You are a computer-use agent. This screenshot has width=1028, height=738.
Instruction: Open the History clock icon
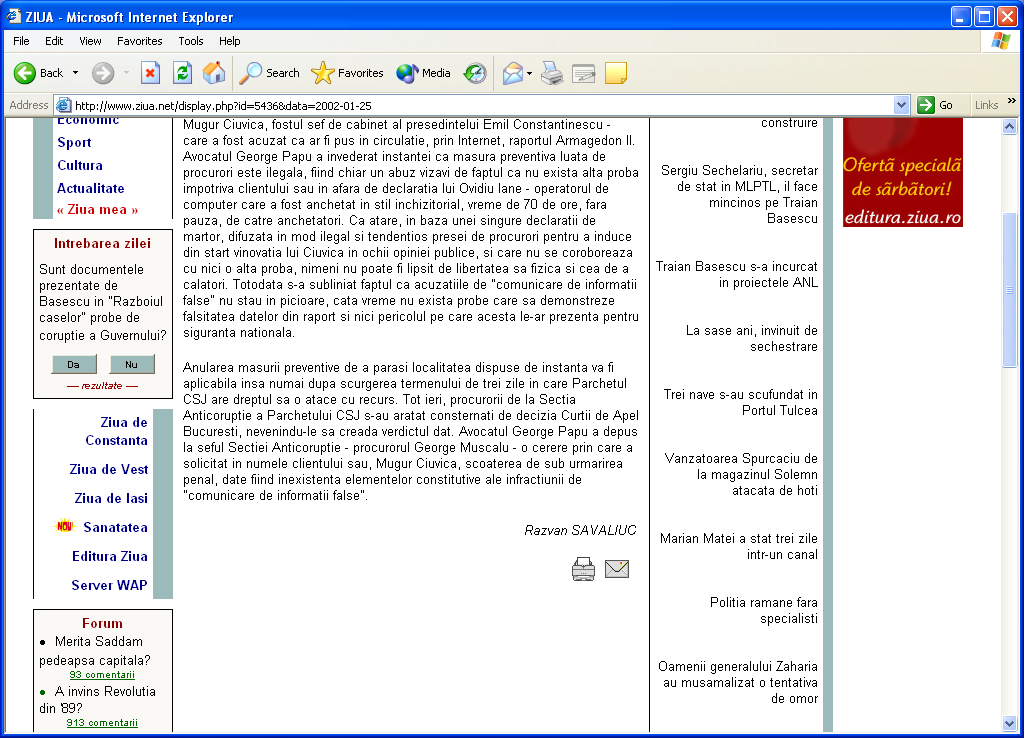click(x=475, y=73)
